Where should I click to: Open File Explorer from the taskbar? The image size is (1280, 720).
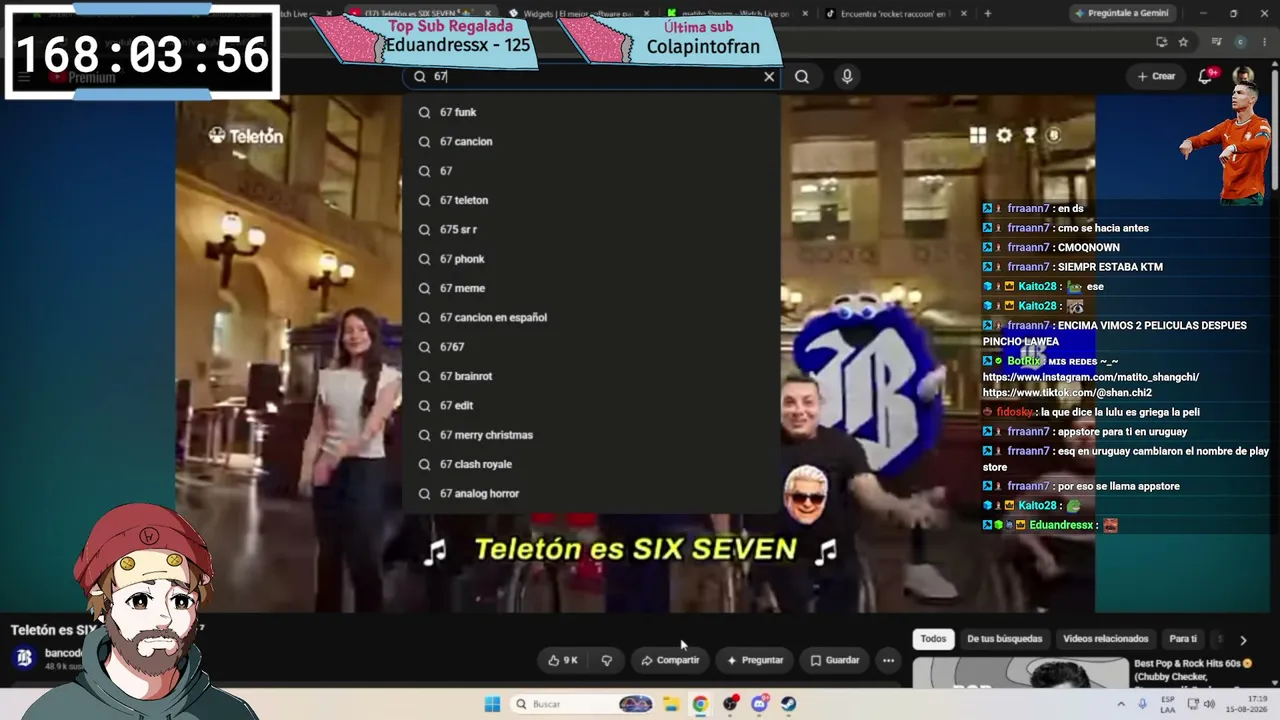672,704
